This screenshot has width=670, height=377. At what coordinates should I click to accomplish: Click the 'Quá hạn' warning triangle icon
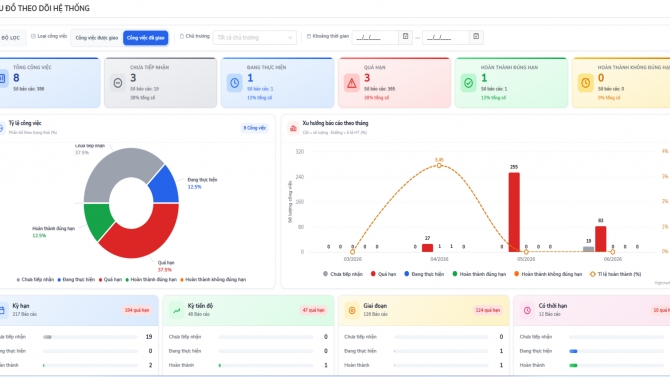pyautogui.click(x=352, y=83)
